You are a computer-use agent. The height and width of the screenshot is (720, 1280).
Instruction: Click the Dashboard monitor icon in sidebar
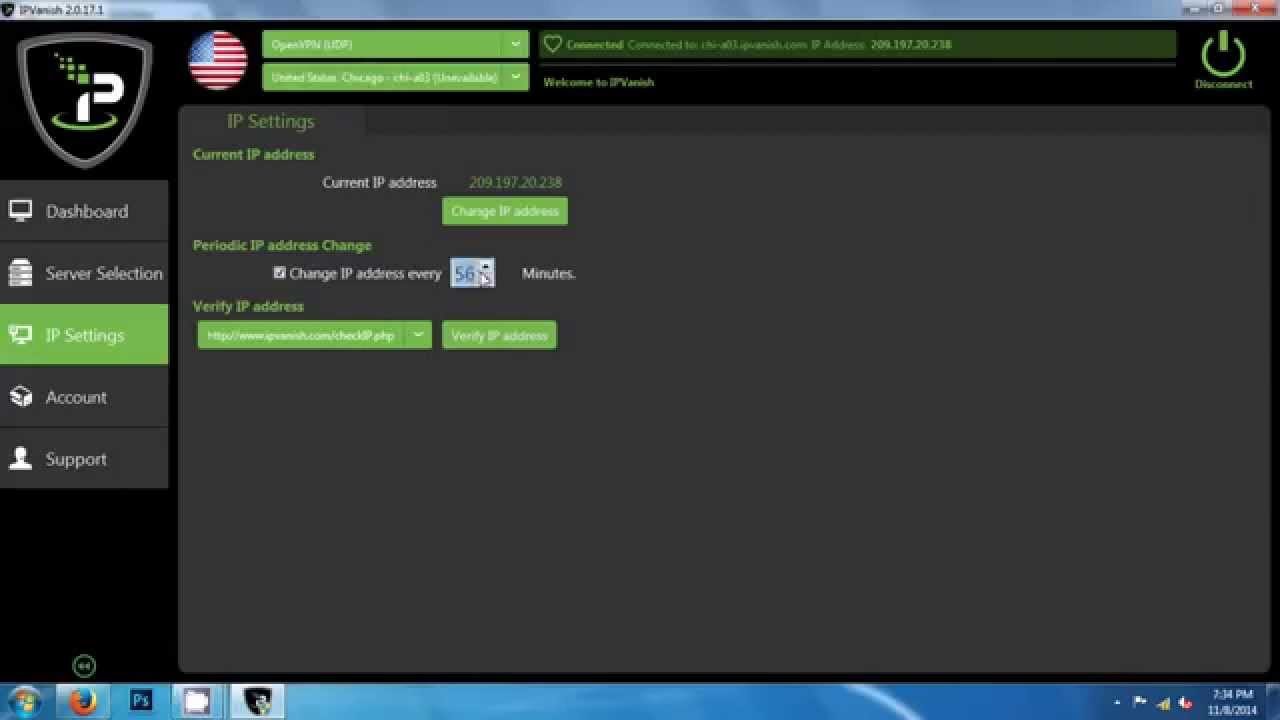(x=21, y=211)
